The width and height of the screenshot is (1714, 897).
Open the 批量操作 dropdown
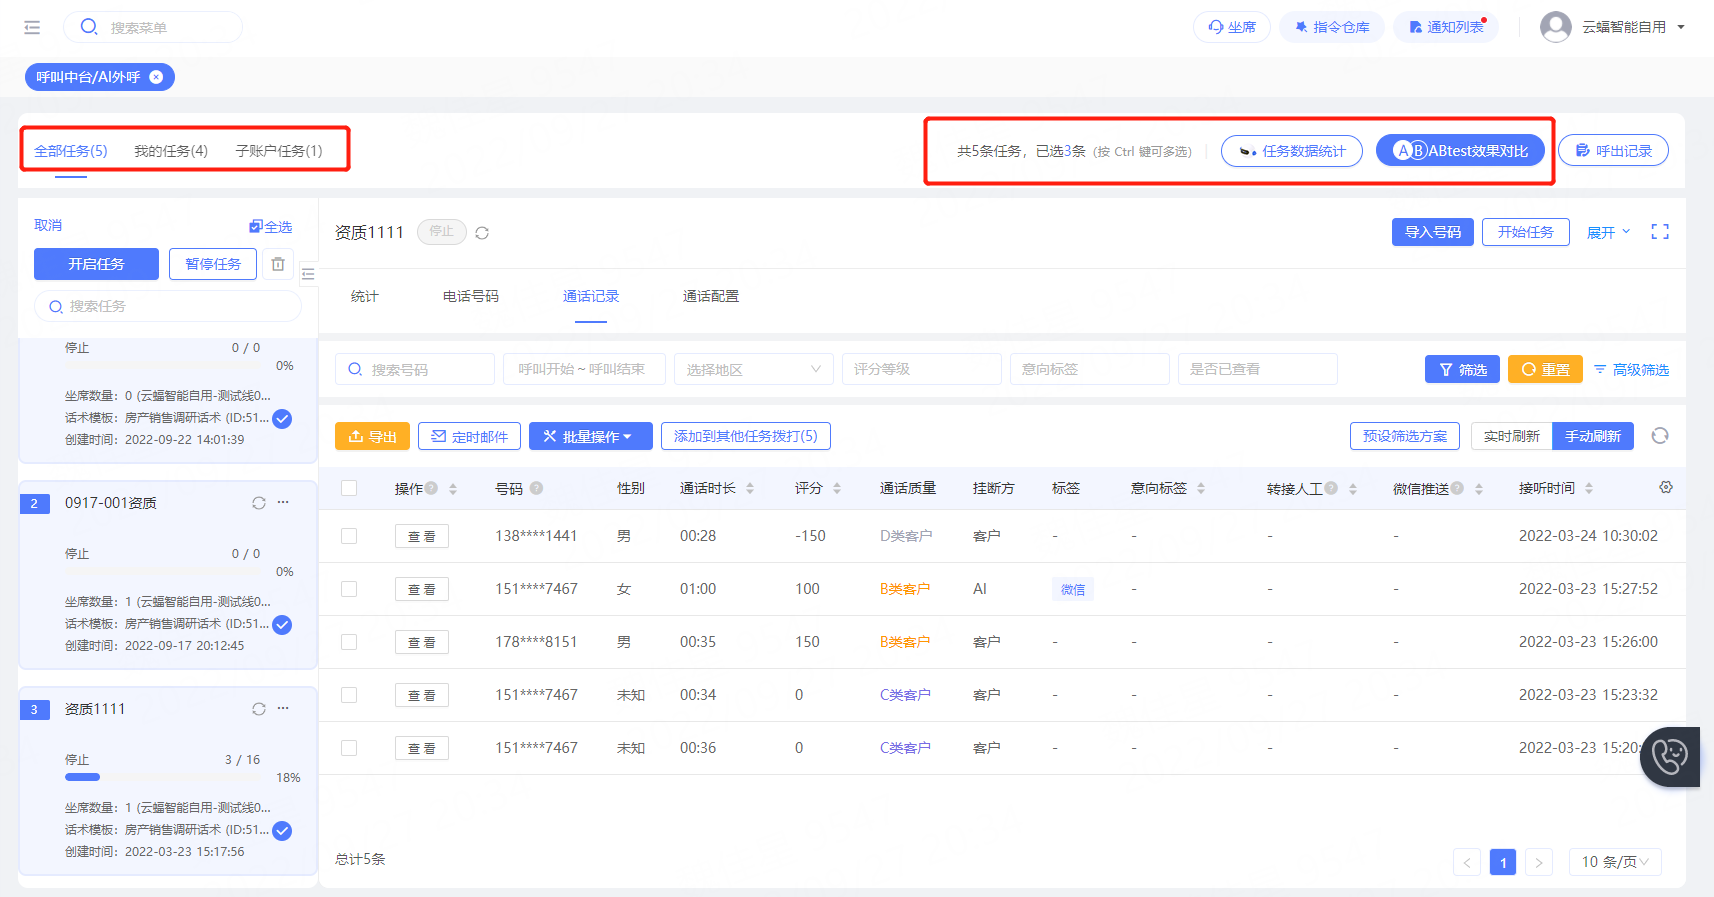590,436
